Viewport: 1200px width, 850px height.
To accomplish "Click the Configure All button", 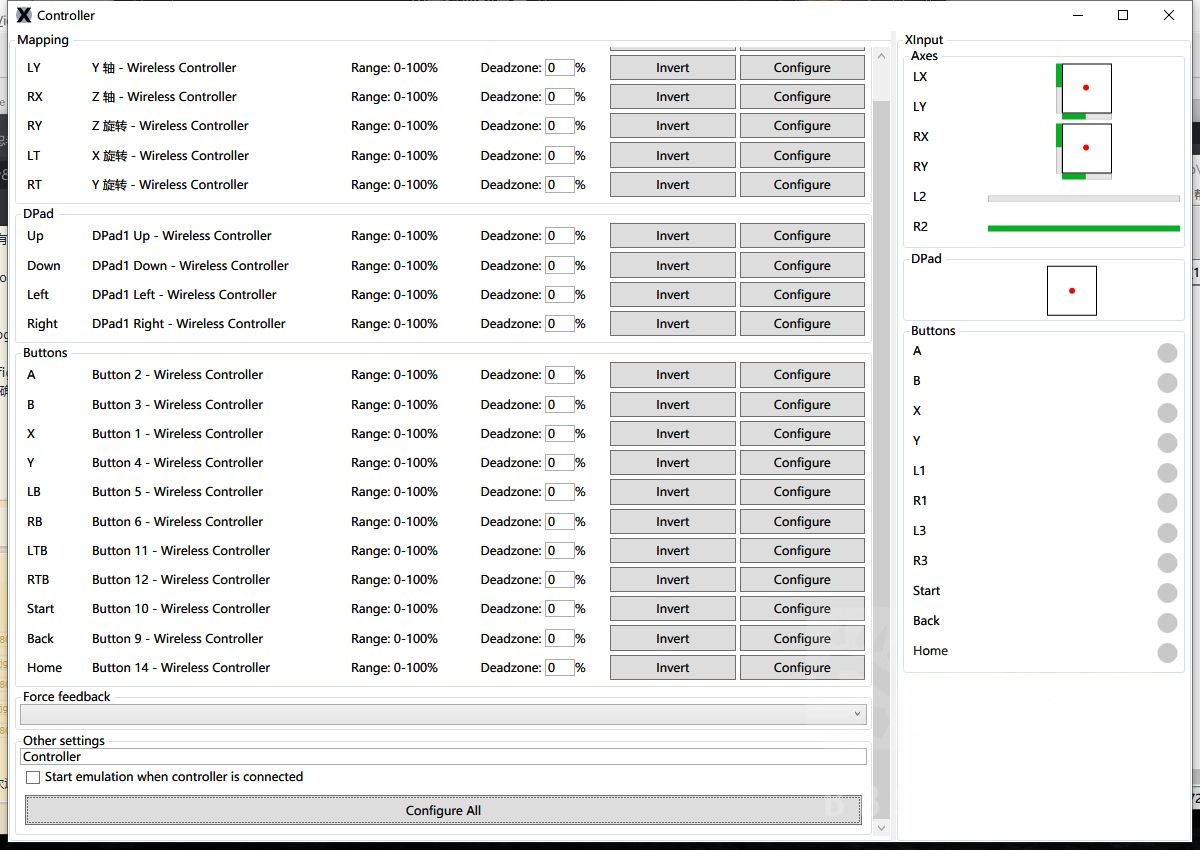I will pos(443,810).
